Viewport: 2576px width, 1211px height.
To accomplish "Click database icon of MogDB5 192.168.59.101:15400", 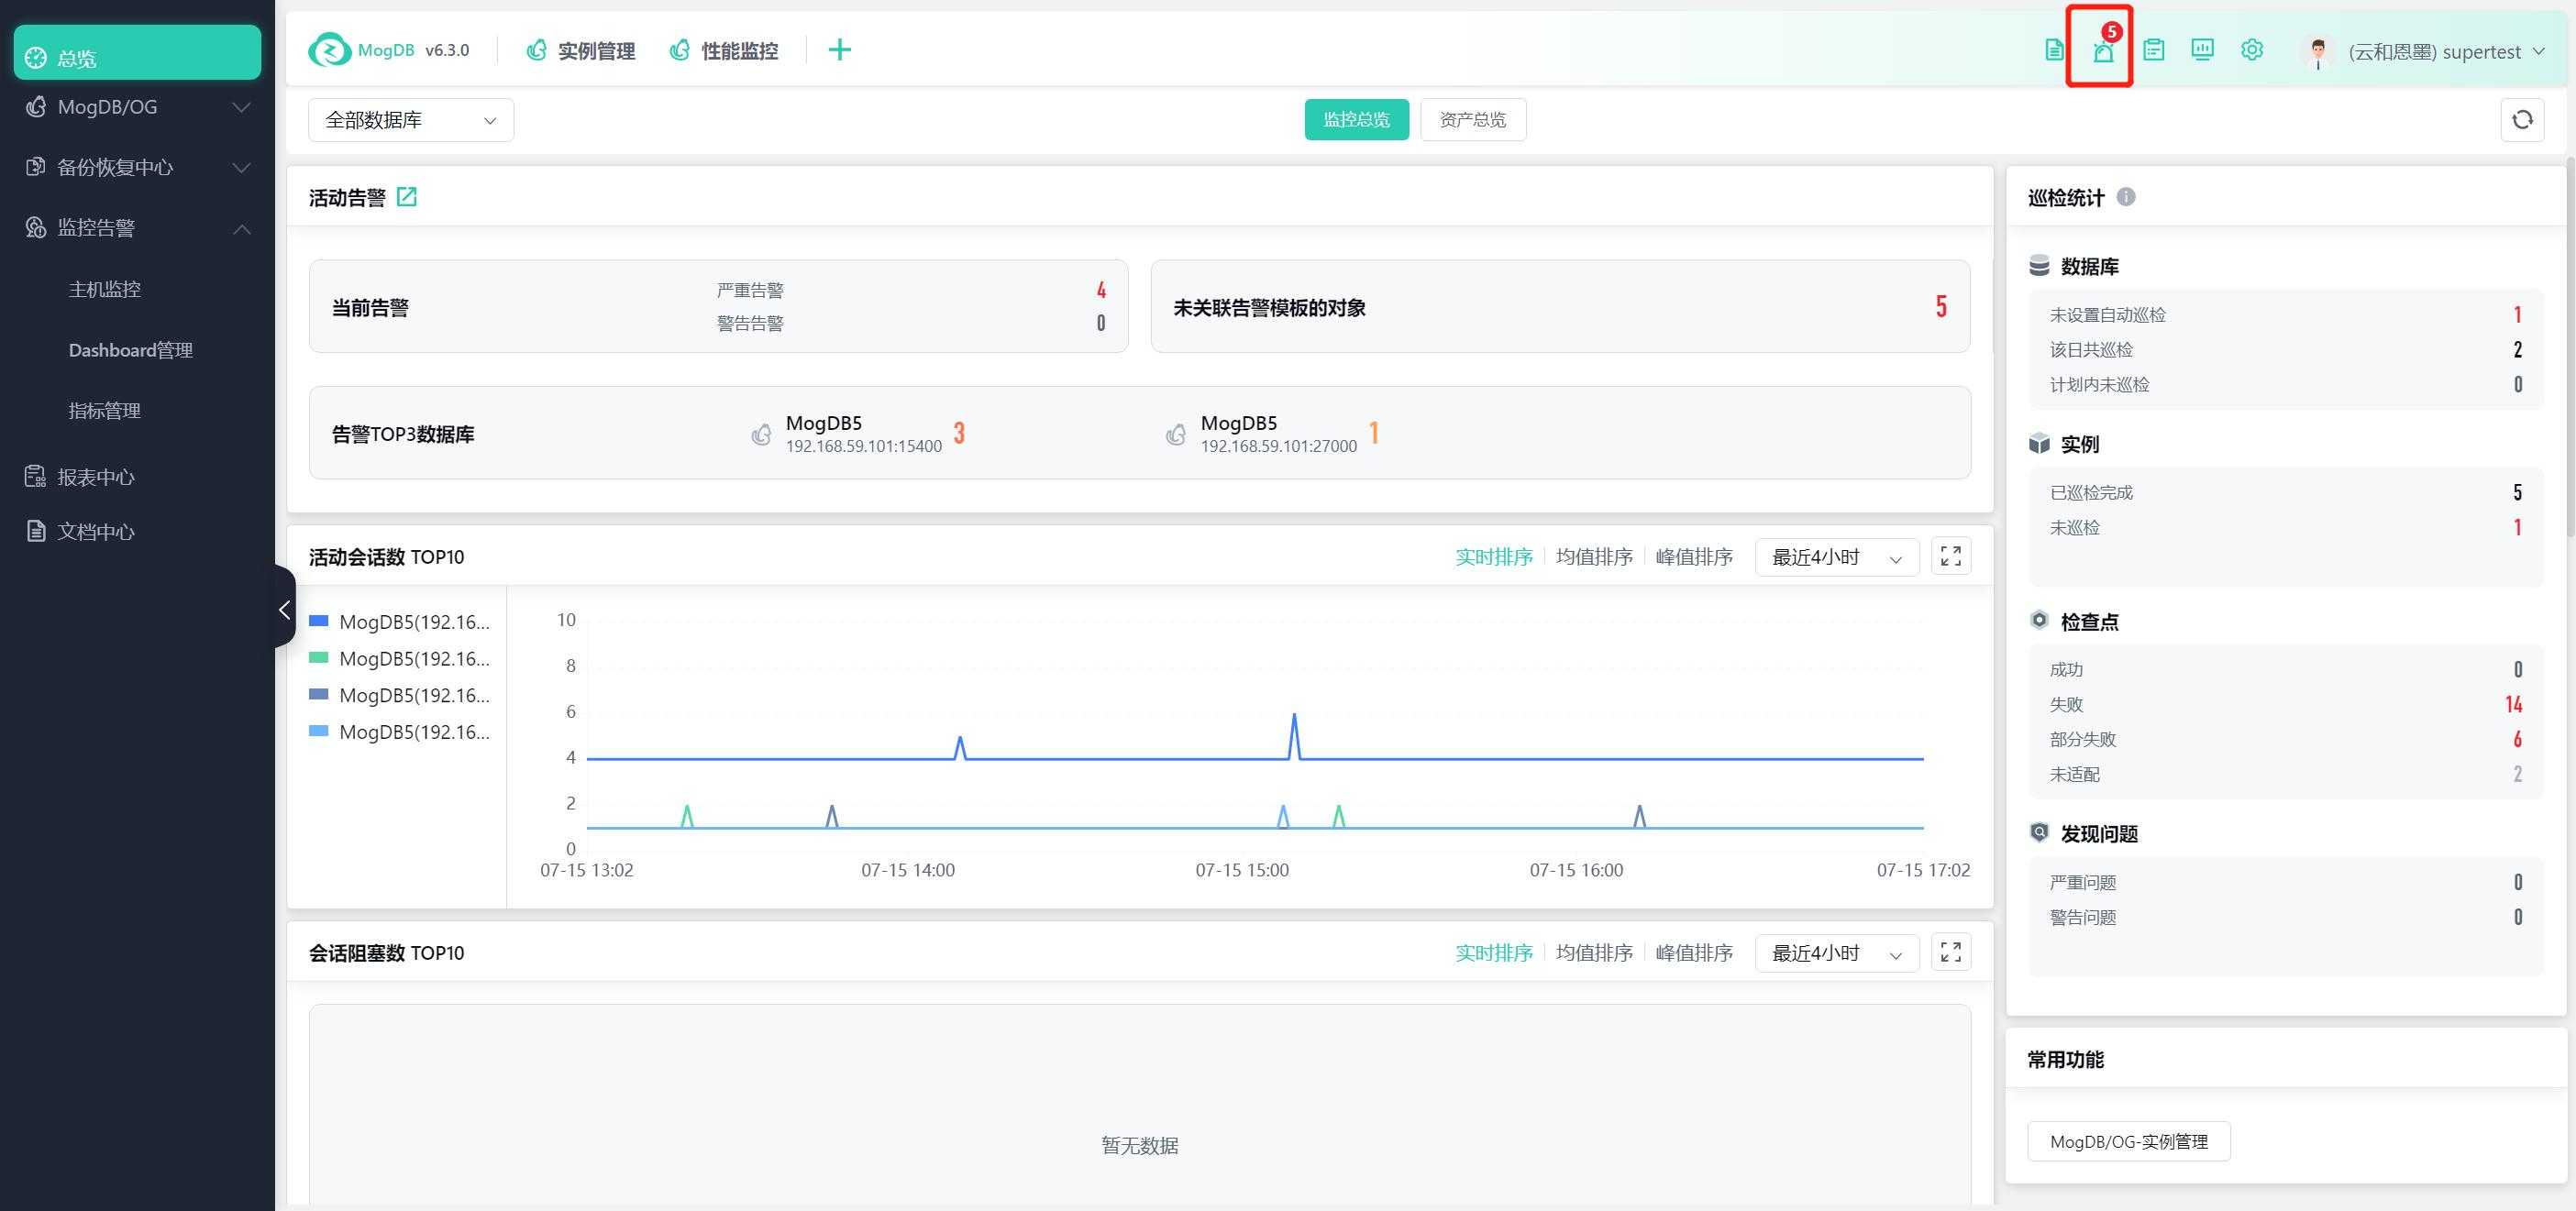I will [761, 434].
